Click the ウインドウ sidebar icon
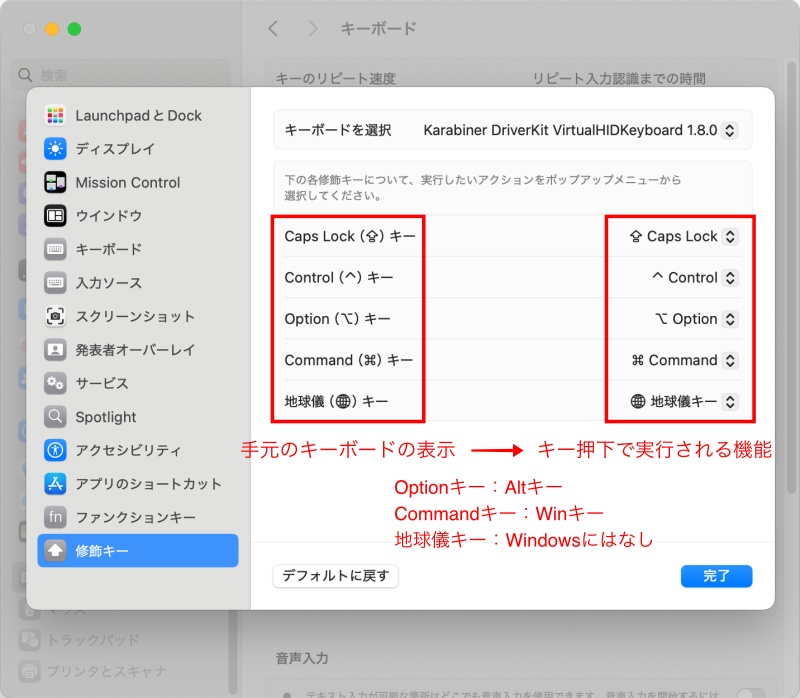 [x=56, y=216]
